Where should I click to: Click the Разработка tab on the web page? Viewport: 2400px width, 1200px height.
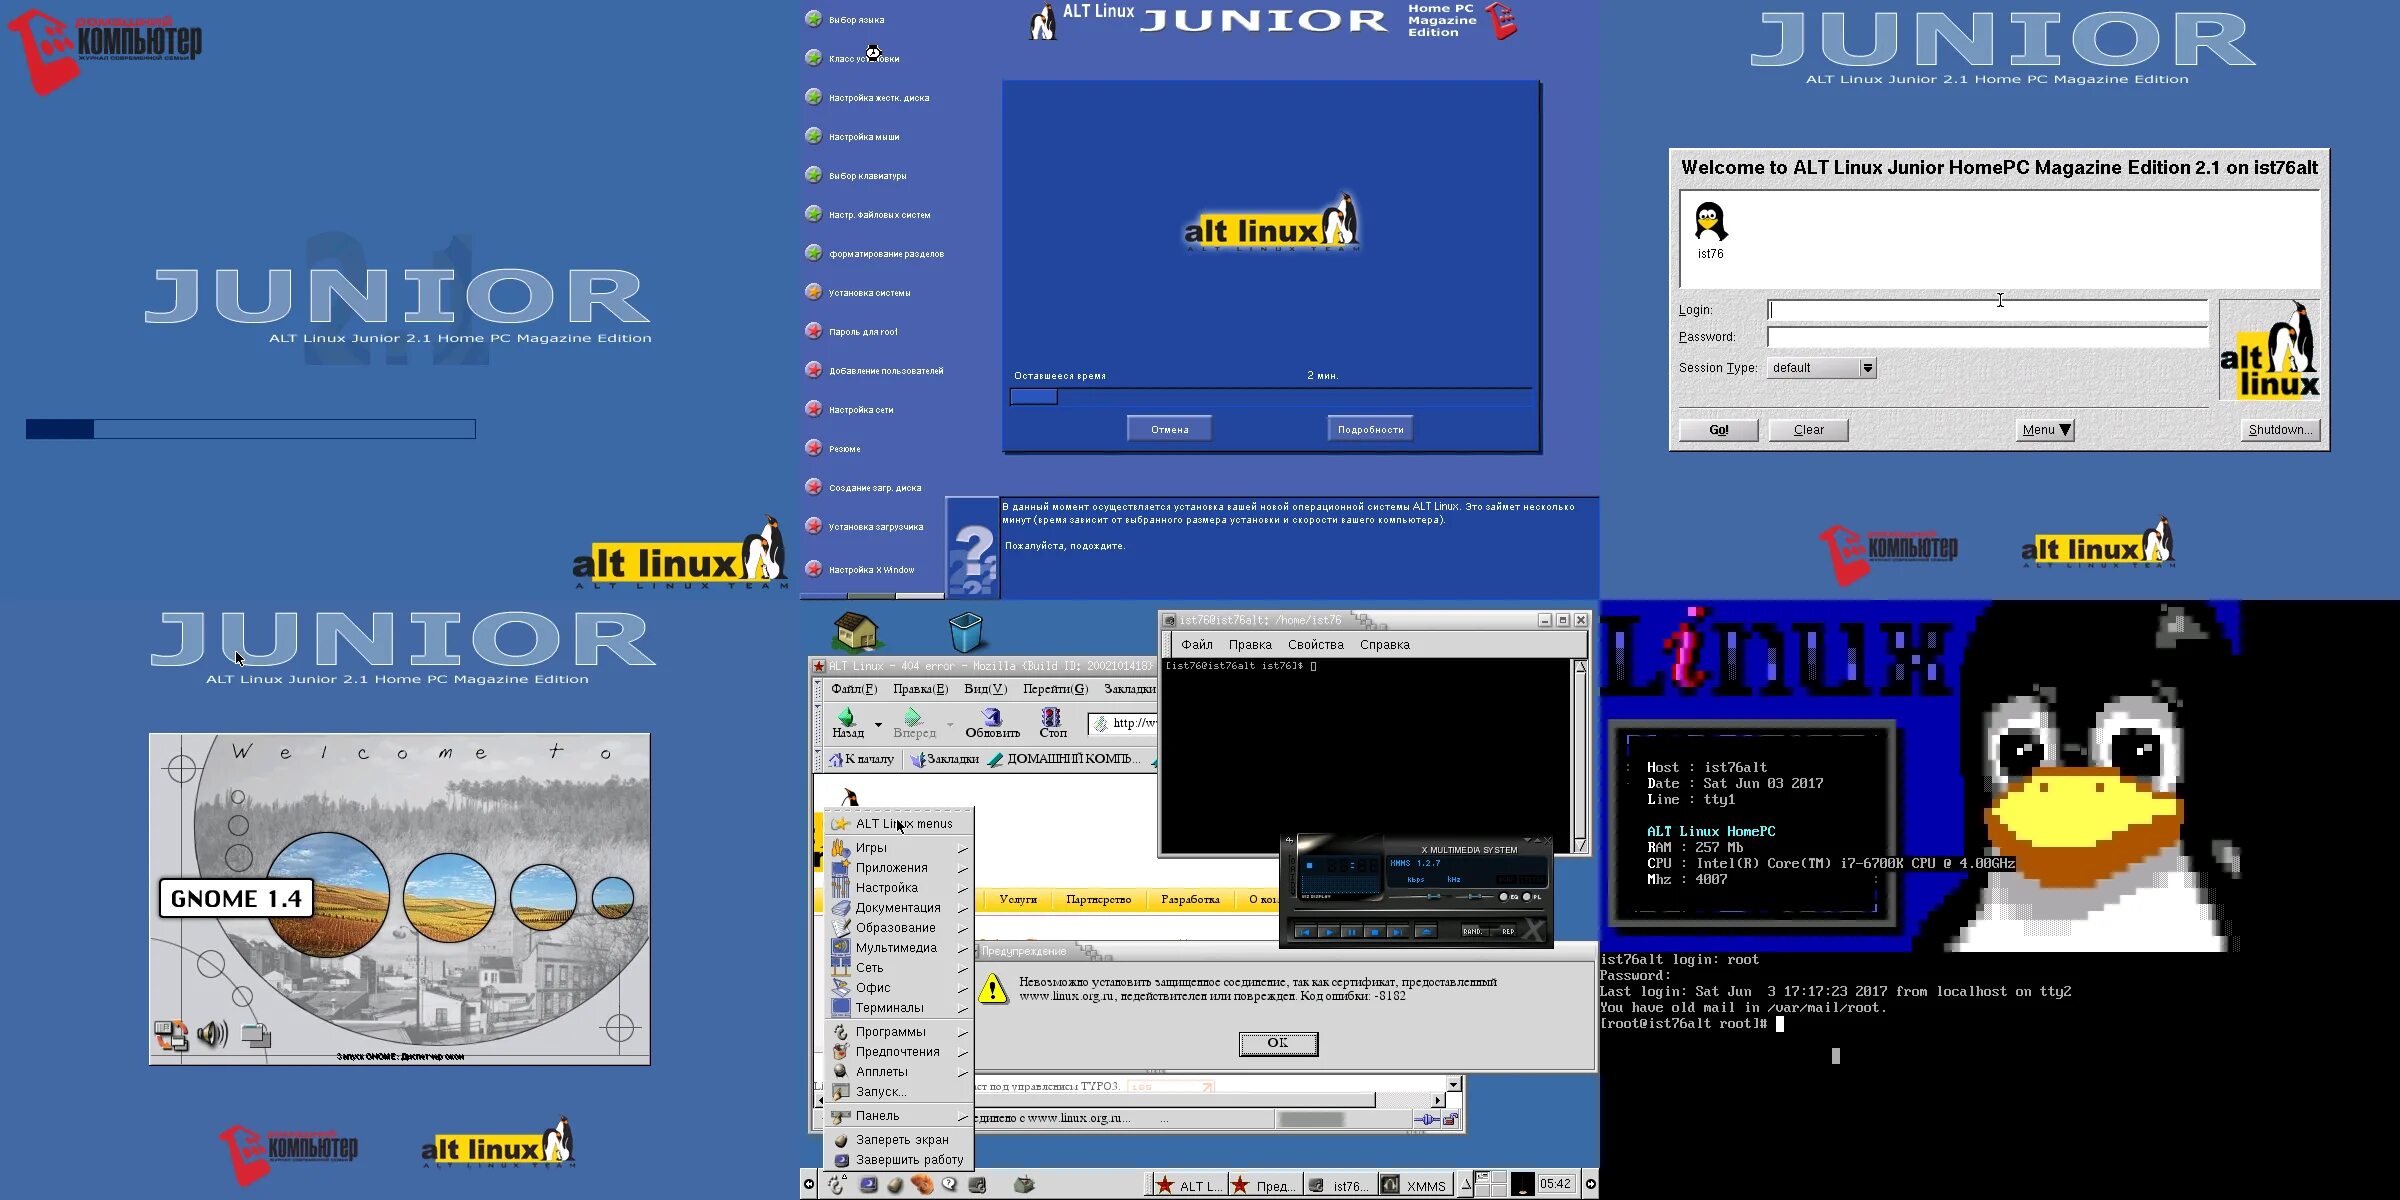[1190, 899]
